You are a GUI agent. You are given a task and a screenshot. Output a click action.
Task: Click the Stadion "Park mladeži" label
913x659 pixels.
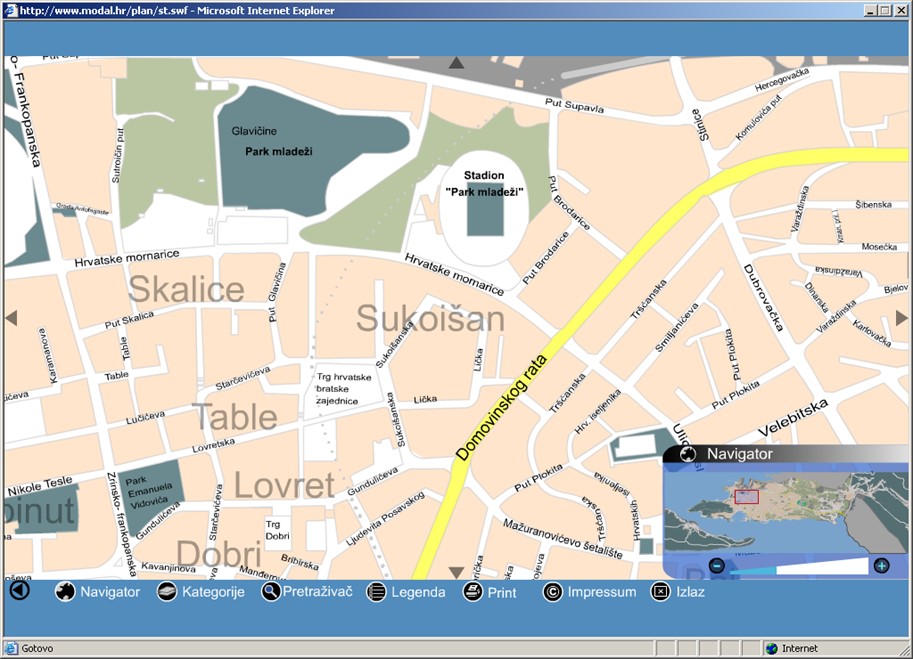pyautogui.click(x=484, y=183)
